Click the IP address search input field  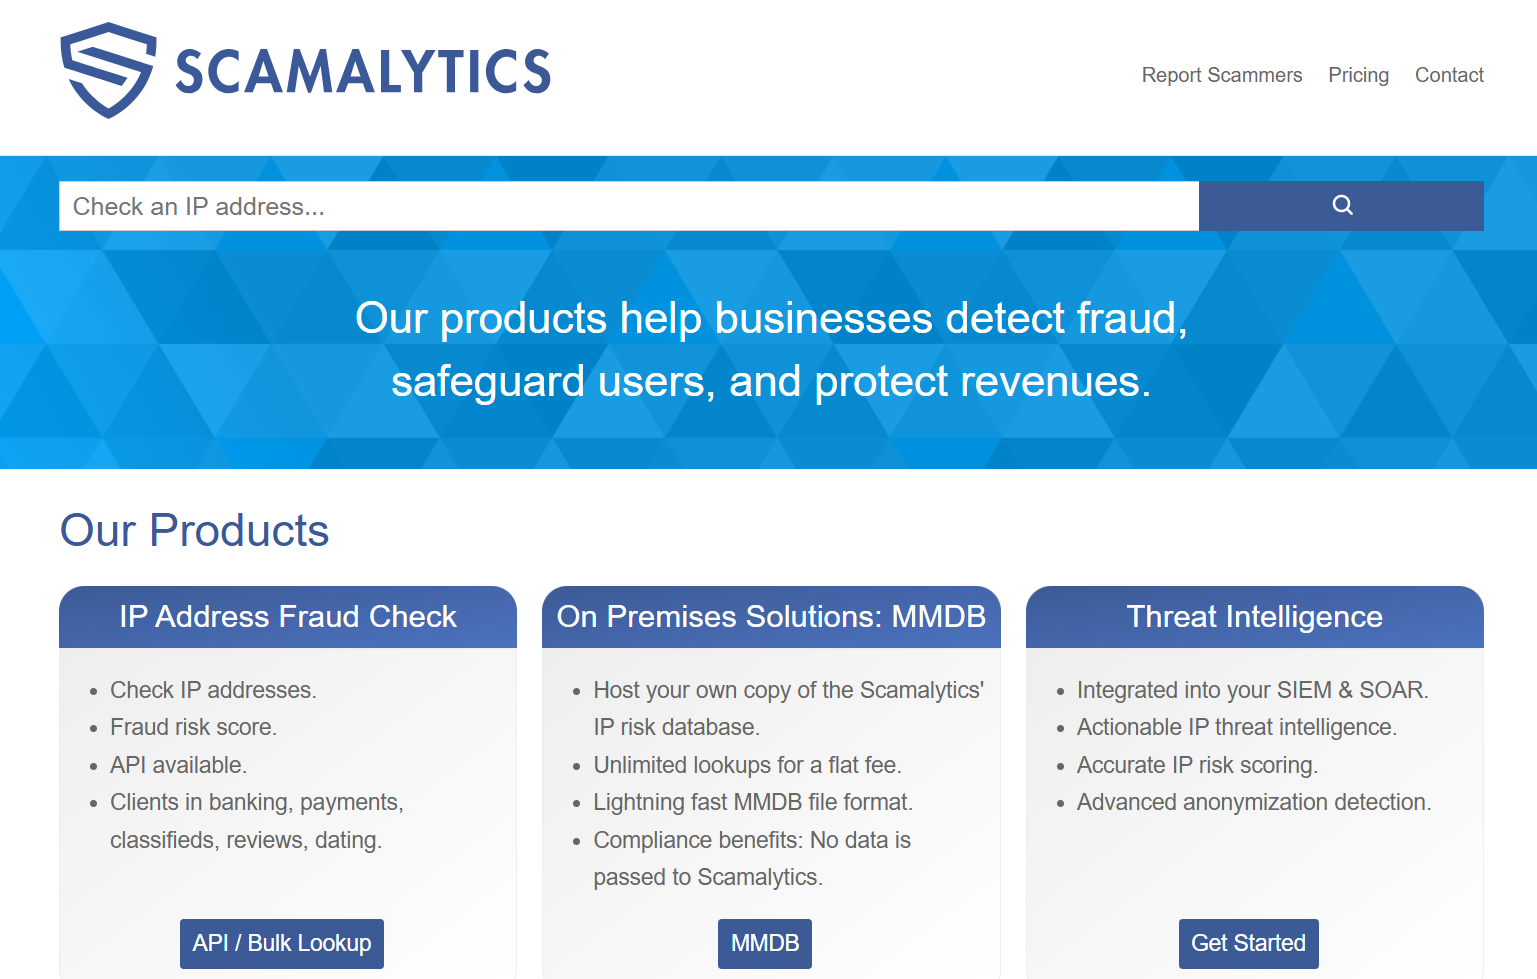[x=628, y=206]
